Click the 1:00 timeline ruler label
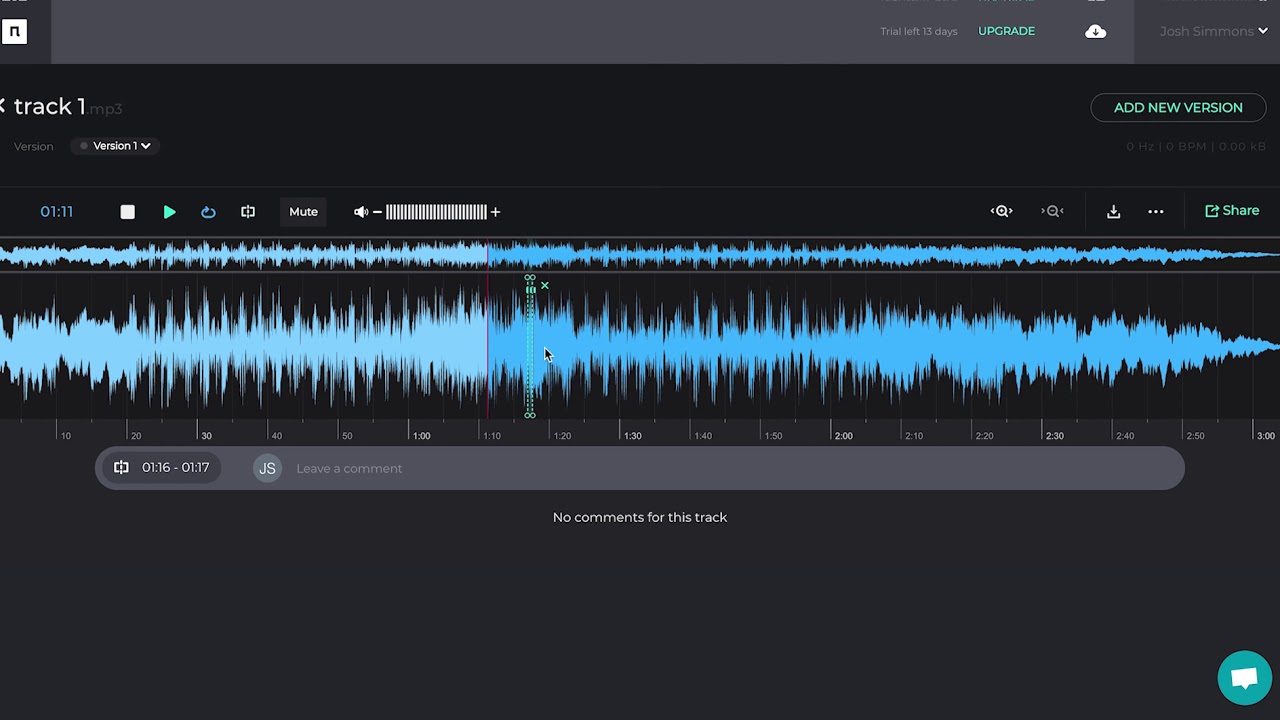 tap(422, 436)
